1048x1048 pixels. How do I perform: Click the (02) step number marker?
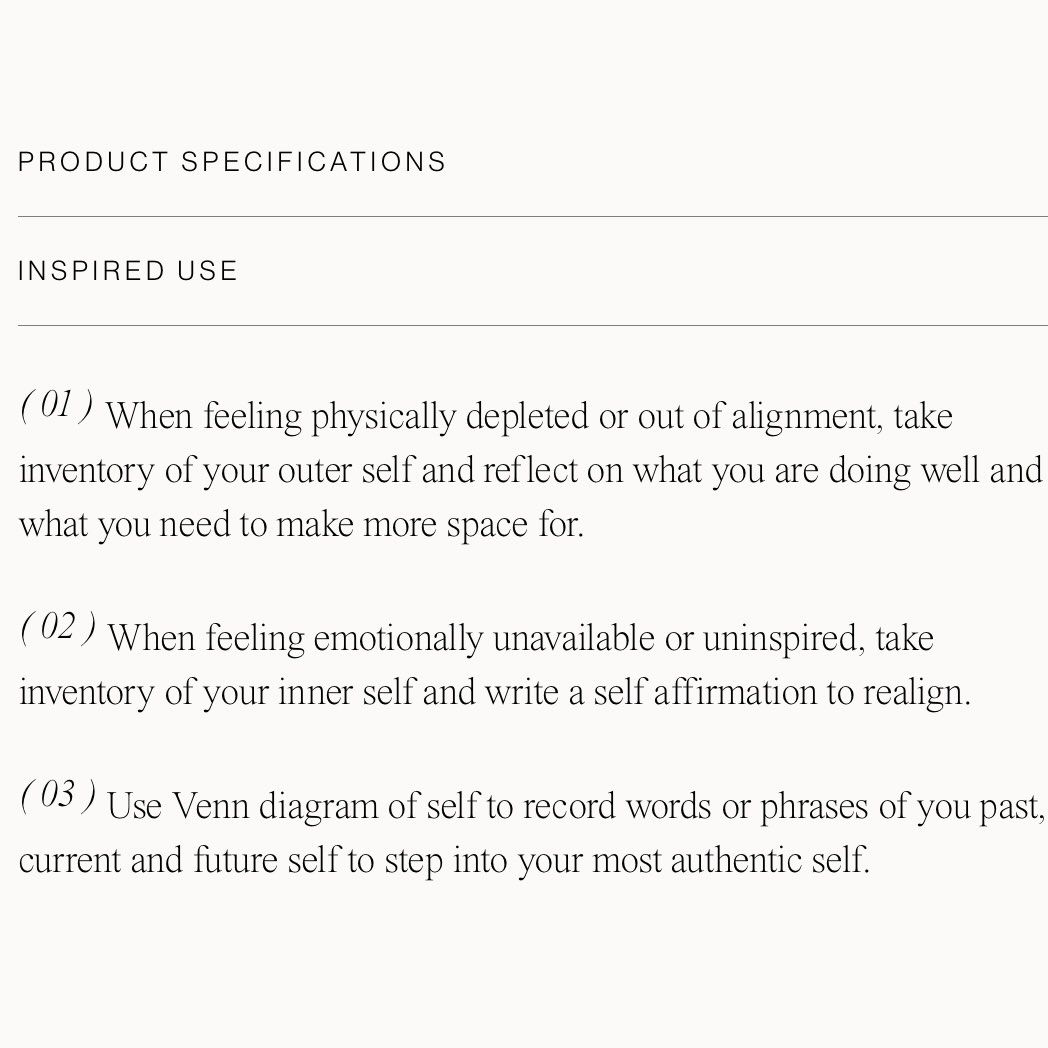(58, 629)
